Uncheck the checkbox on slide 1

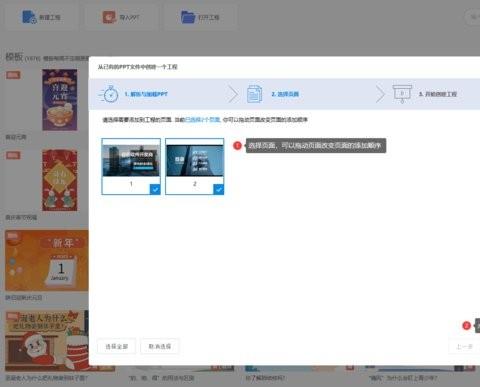pos(155,189)
